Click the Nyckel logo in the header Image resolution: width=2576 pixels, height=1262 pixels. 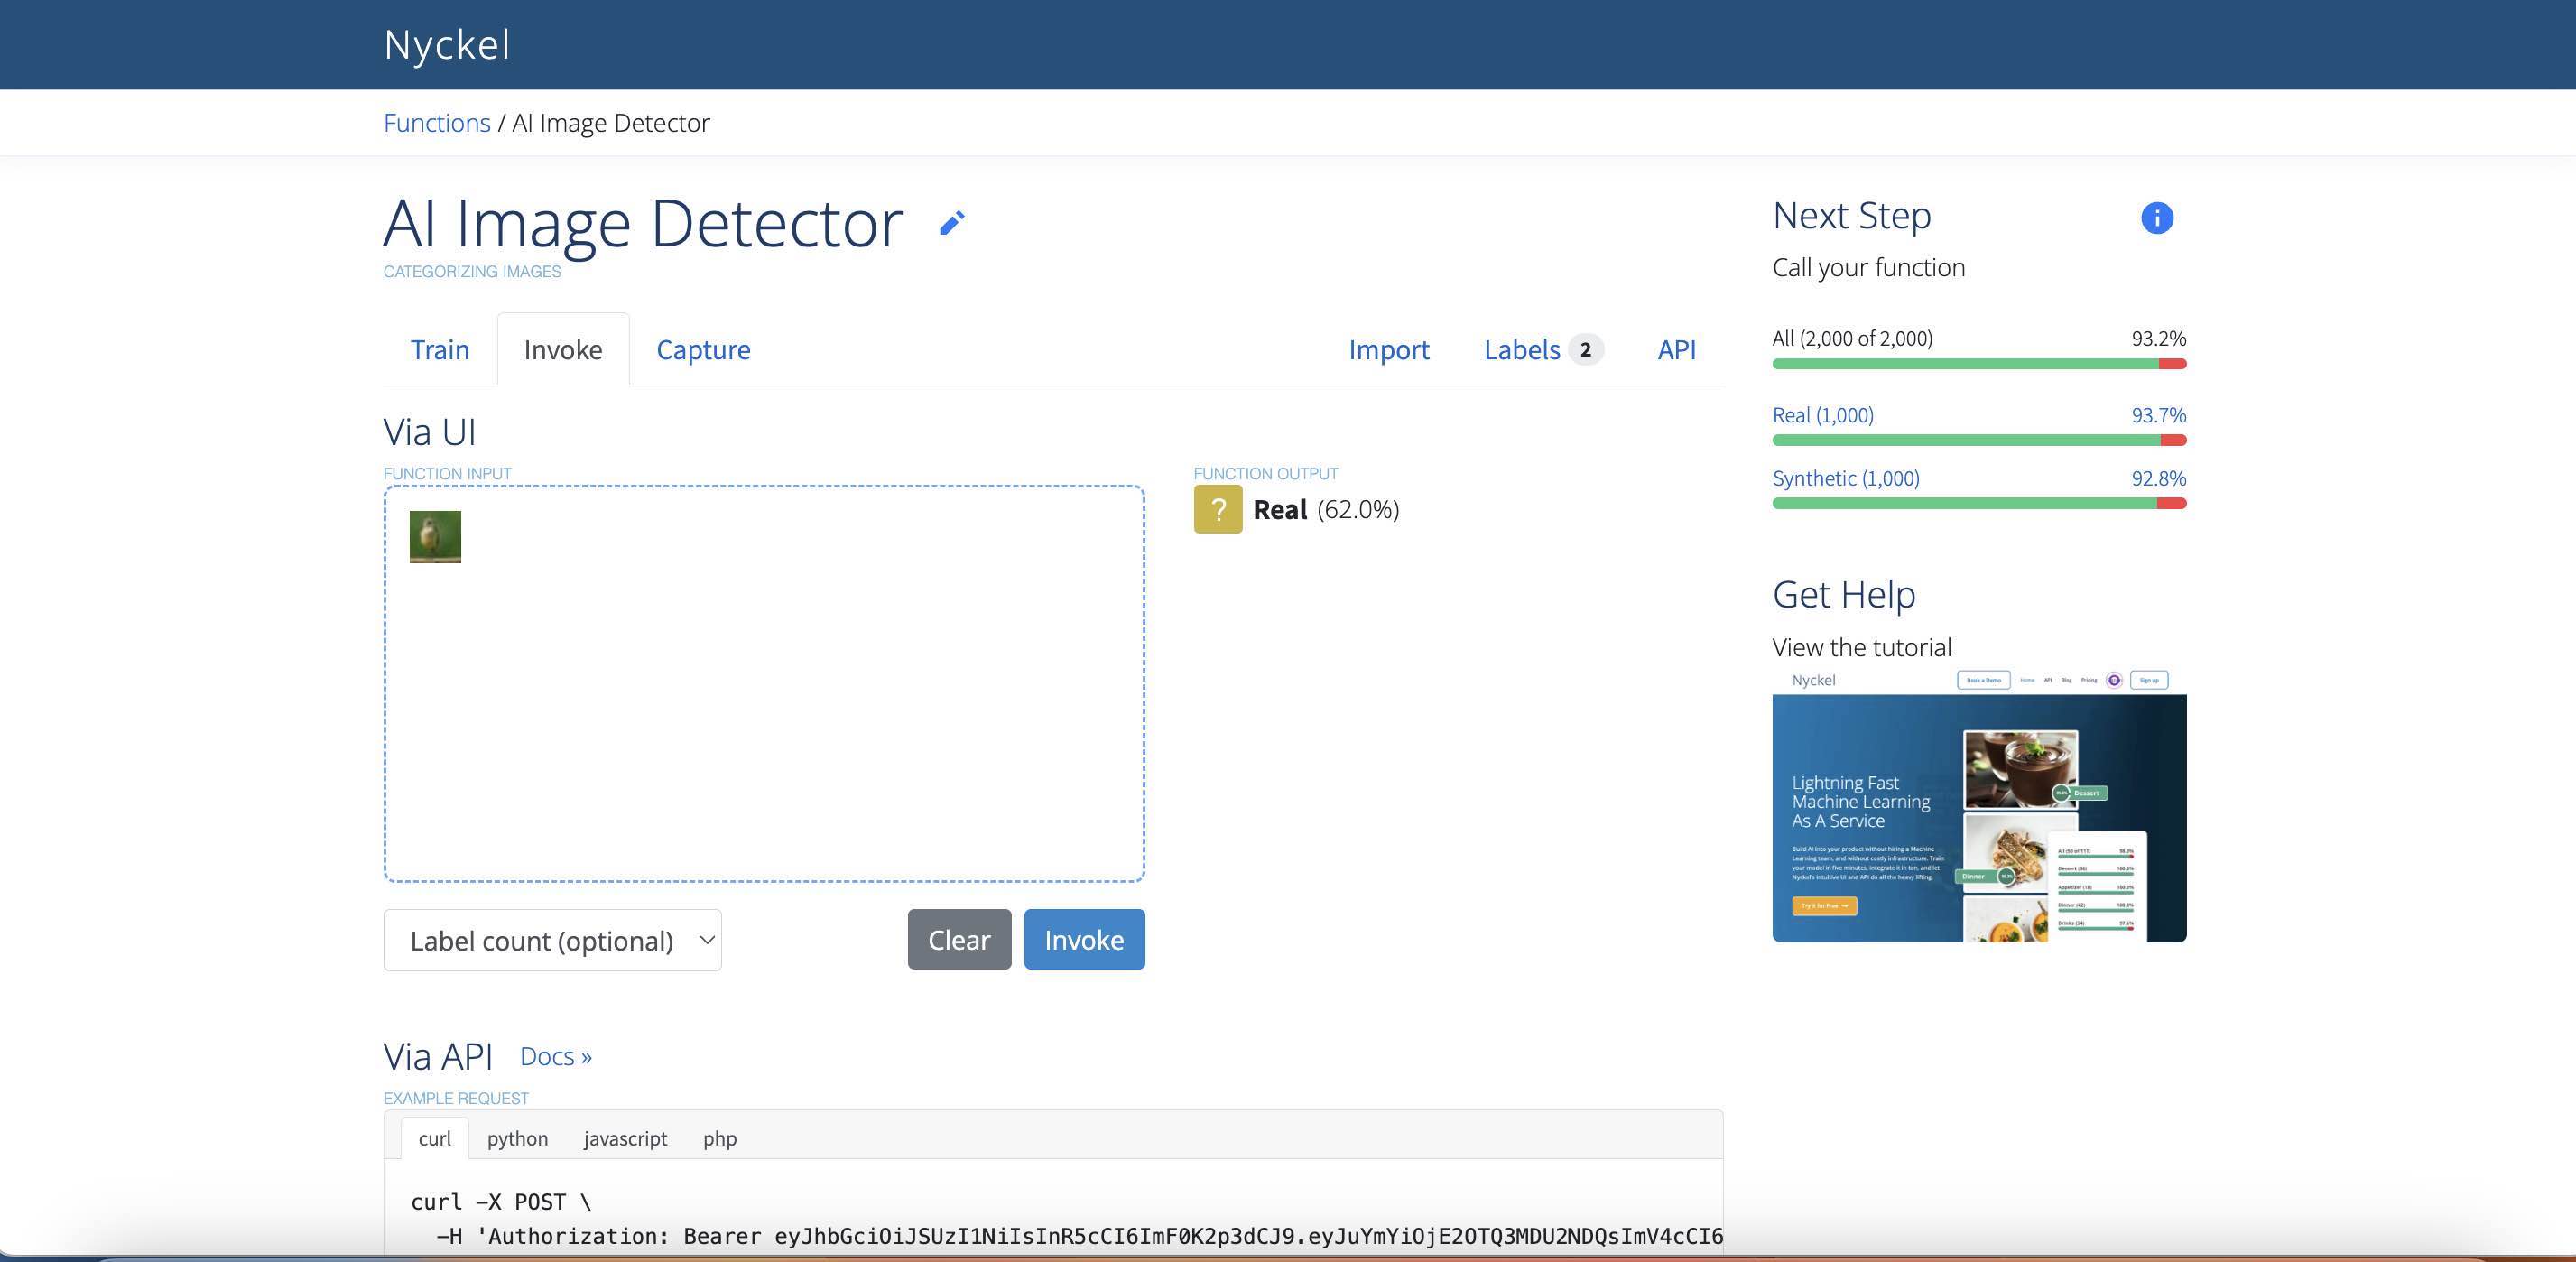[x=447, y=44]
